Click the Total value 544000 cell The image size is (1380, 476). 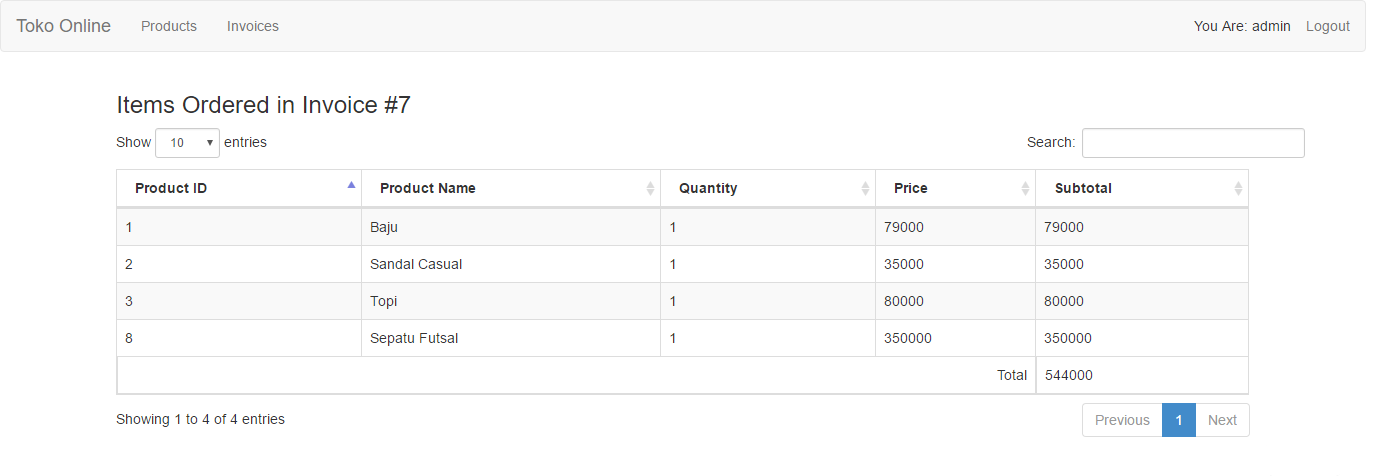coord(1069,375)
